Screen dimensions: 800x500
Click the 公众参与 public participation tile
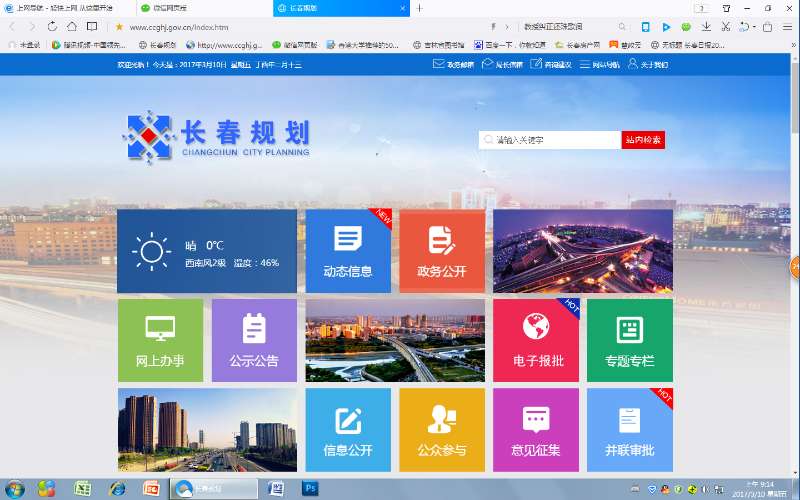click(x=441, y=430)
